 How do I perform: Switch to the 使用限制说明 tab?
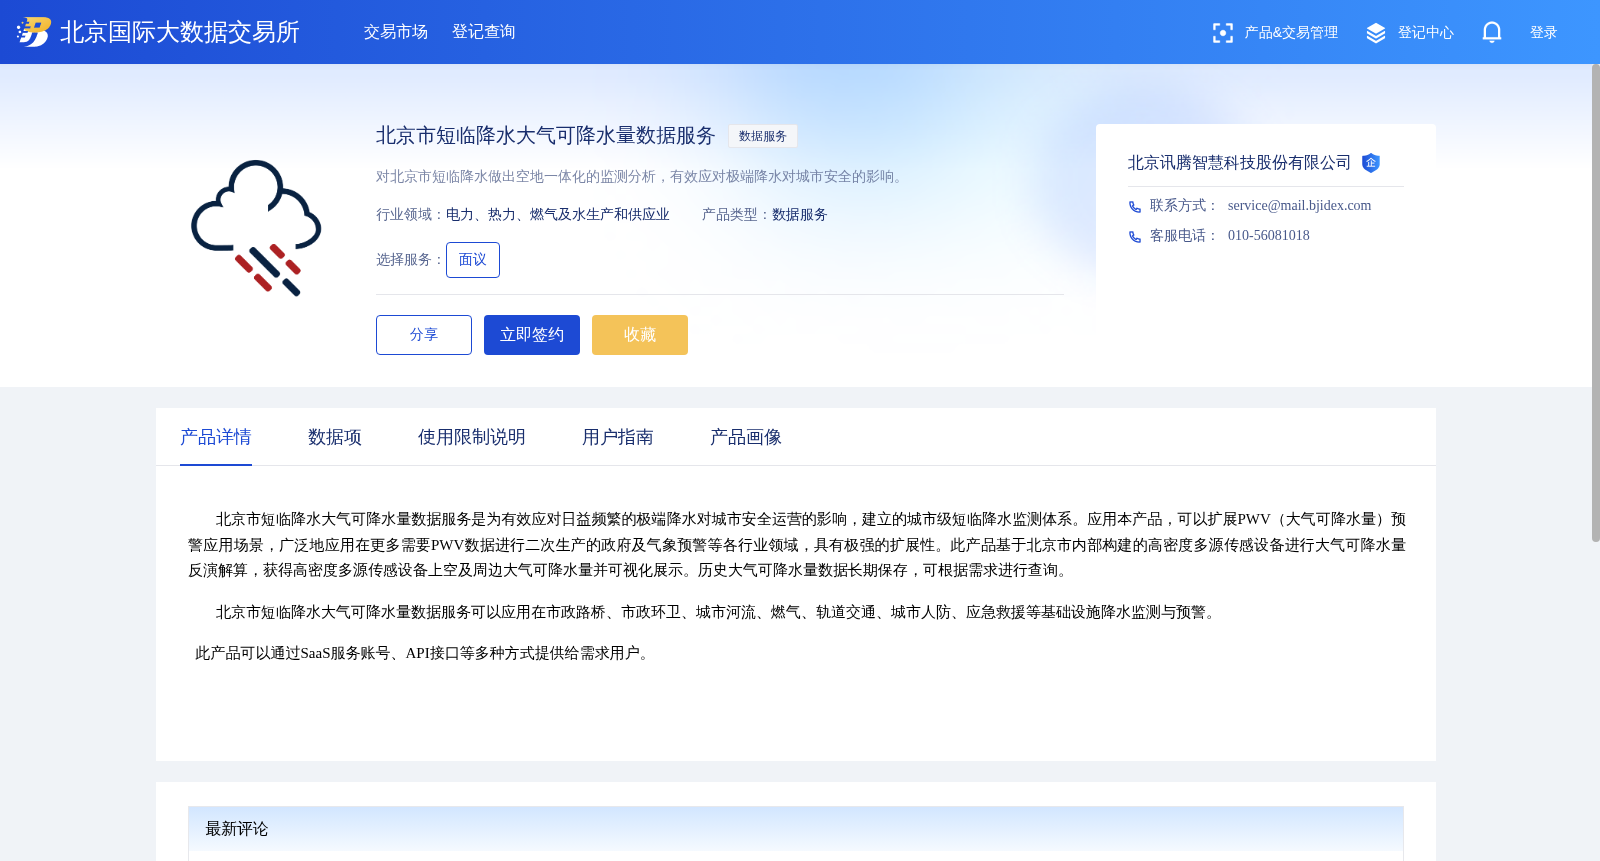pos(472,437)
